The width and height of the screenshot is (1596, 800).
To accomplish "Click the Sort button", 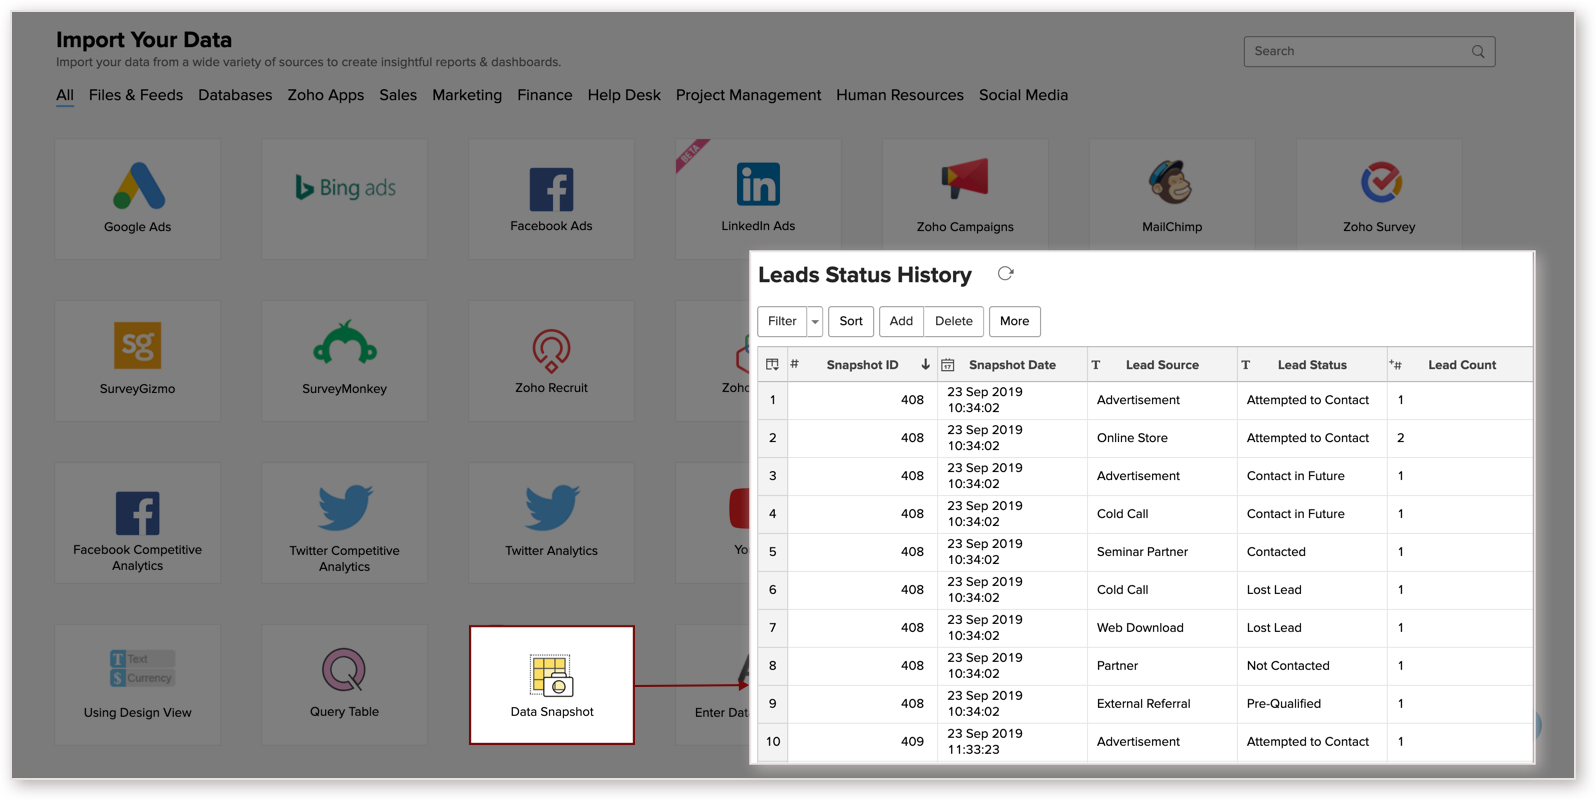I will point(851,321).
